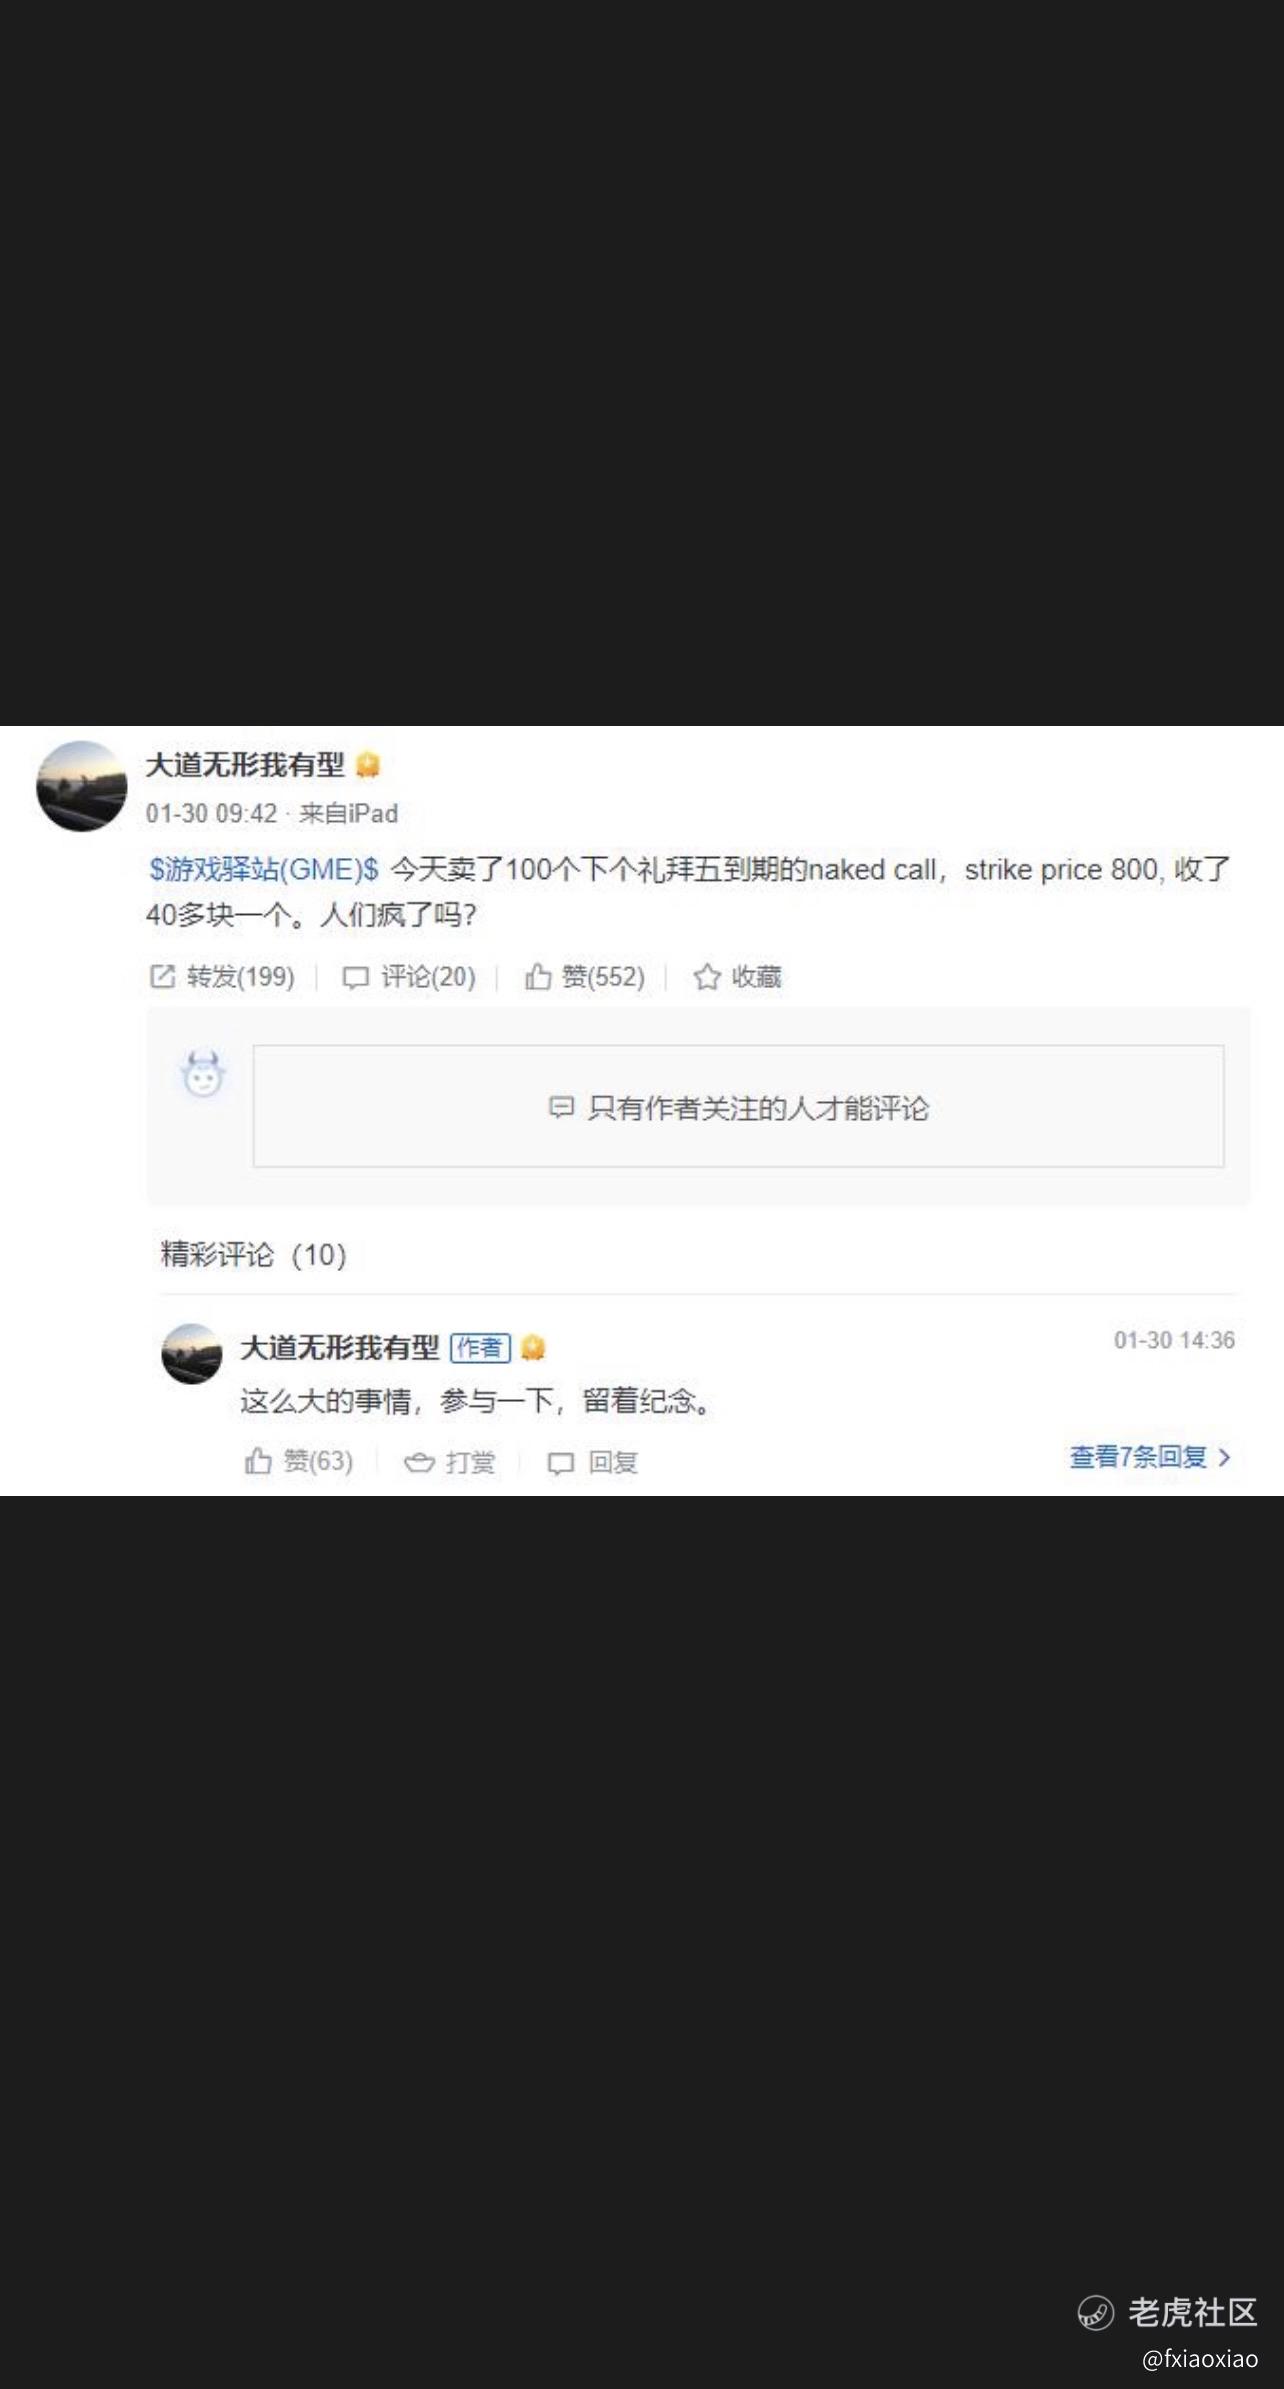The height and width of the screenshot is (2389, 1284).
Task: Click gold badge next to 作者 tag
Action: coord(533,1348)
